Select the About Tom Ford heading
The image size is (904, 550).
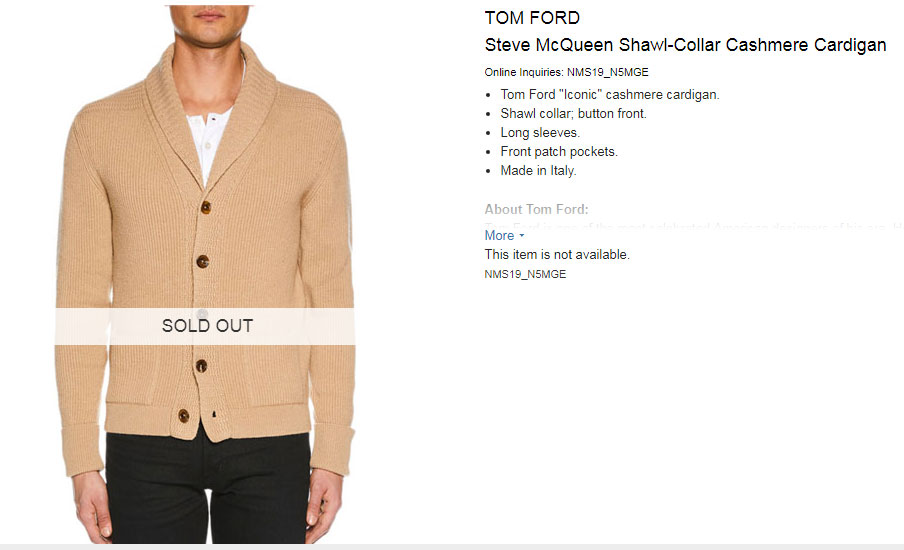click(536, 209)
